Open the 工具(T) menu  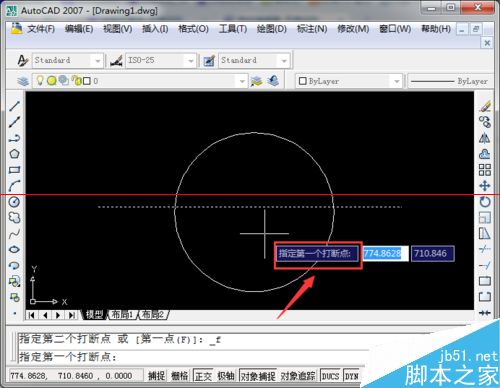233,29
